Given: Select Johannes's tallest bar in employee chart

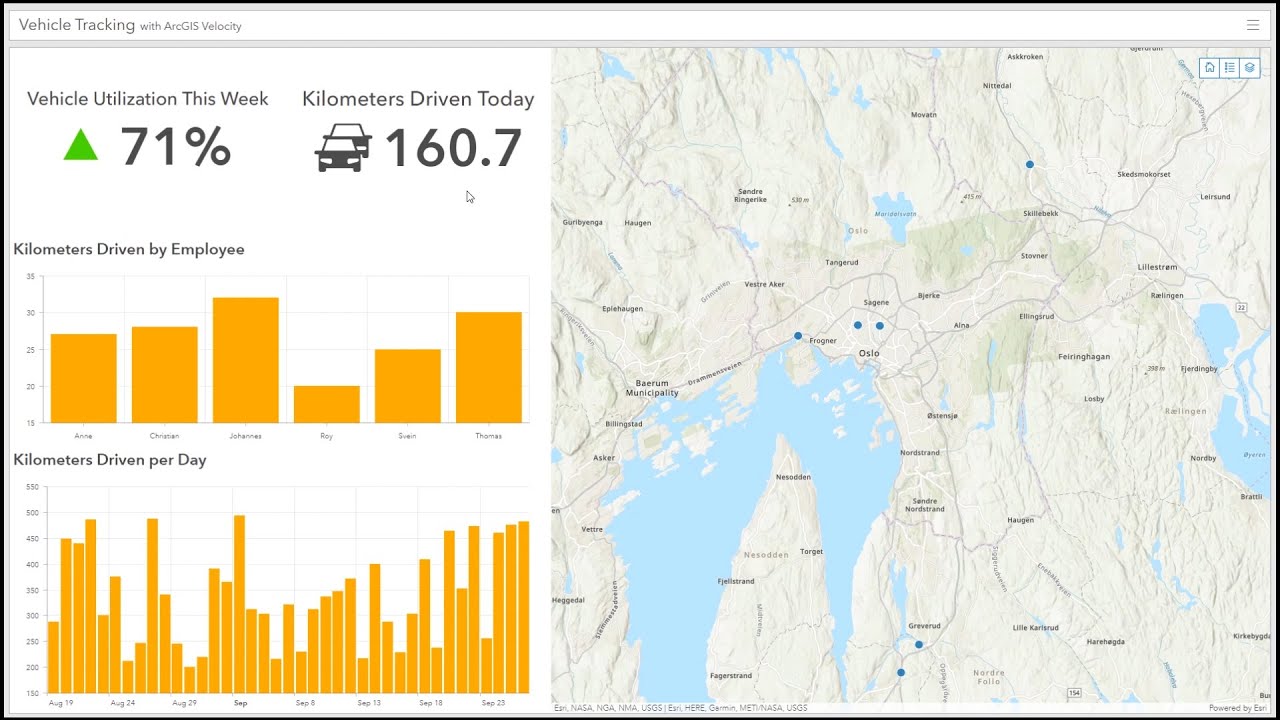Looking at the screenshot, I should [x=246, y=360].
